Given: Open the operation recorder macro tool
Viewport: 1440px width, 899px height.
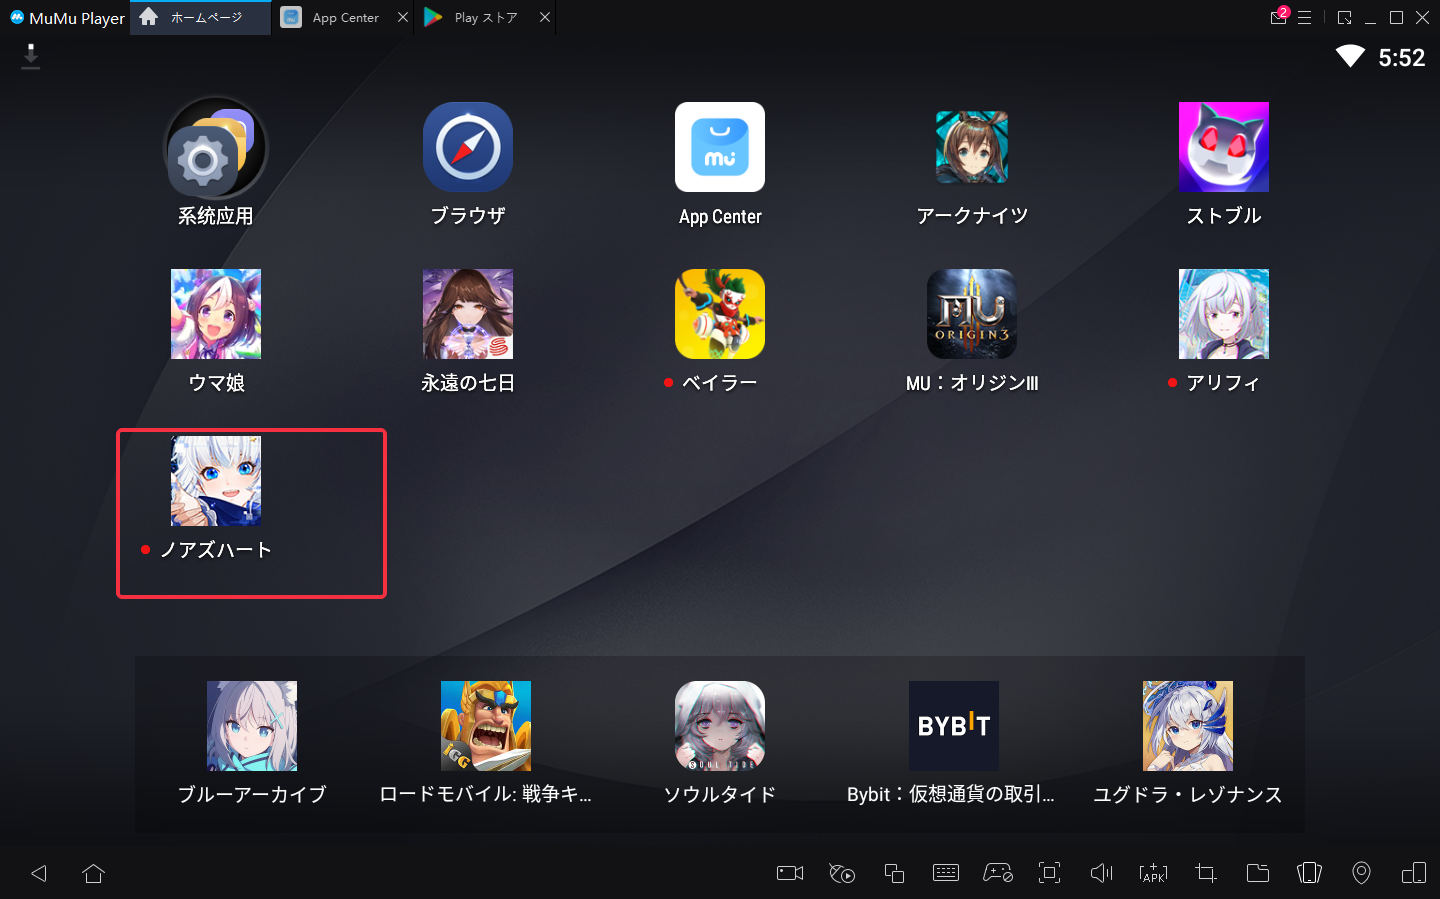Looking at the screenshot, I should tap(842, 873).
